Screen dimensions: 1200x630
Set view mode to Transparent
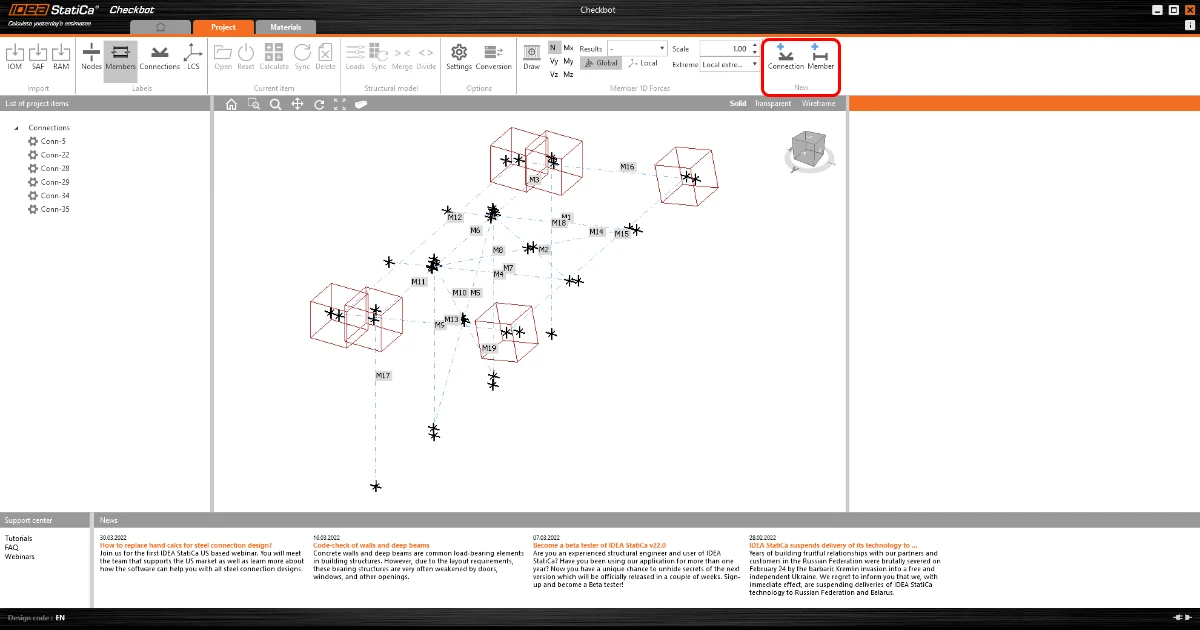click(x=772, y=103)
